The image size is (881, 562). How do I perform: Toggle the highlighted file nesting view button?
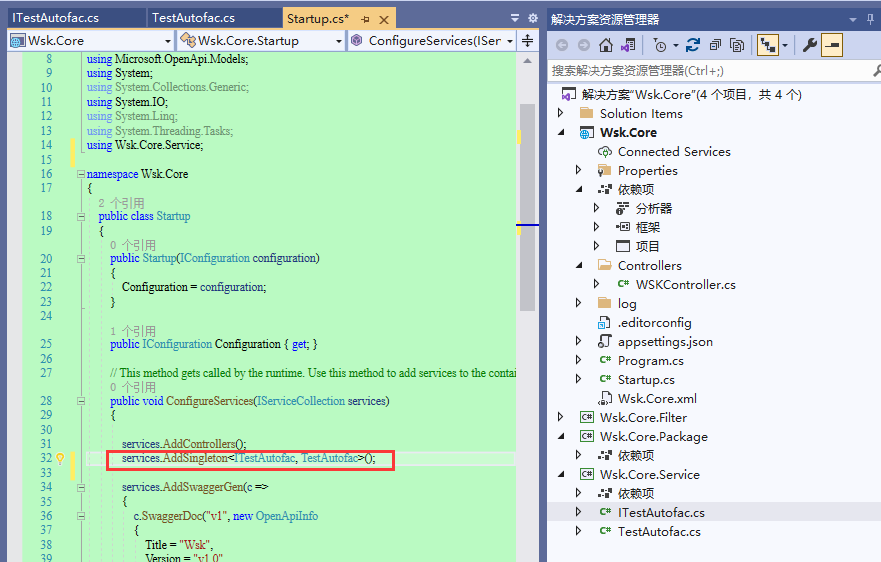pos(768,45)
